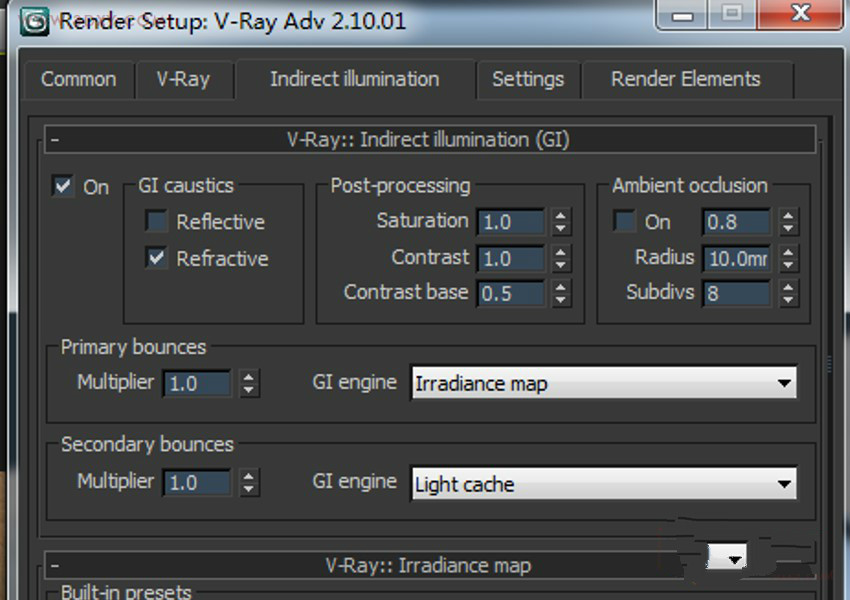
Task: Click the Secondary bounces Multiplier field
Action: (x=197, y=482)
